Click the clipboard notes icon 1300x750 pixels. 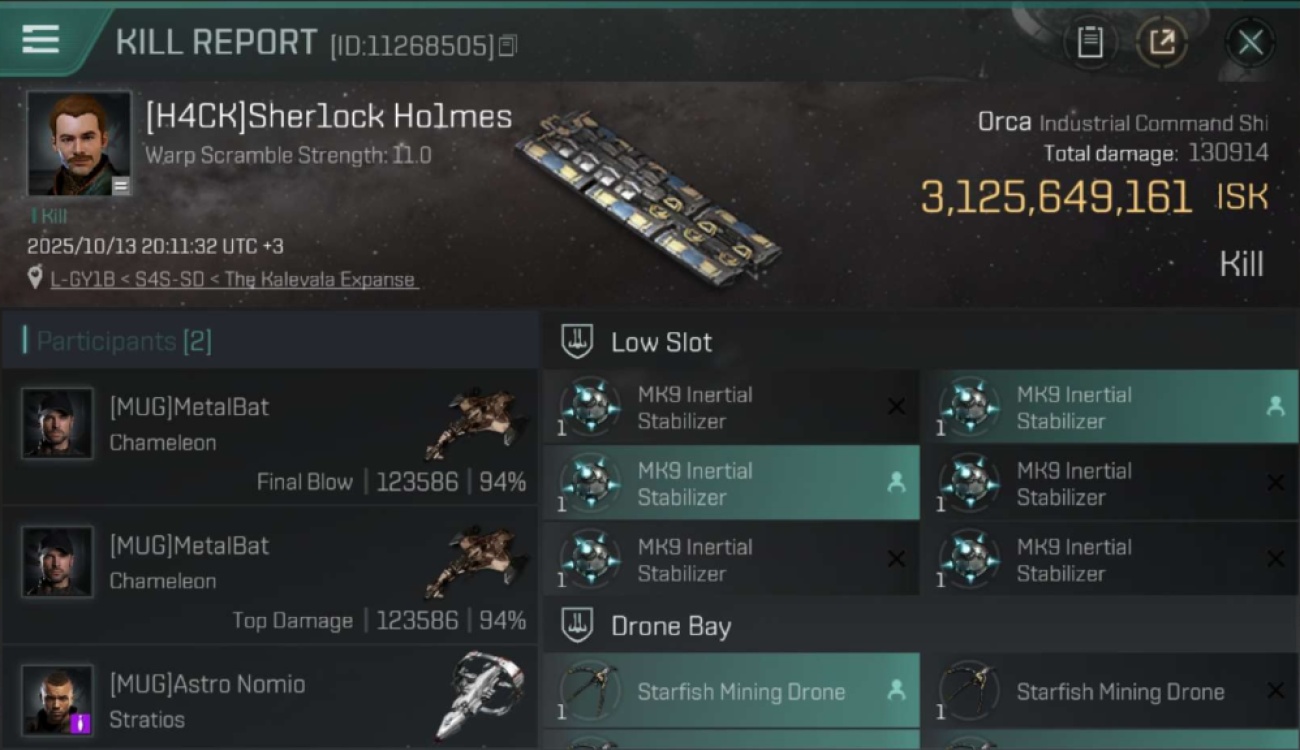[x=1089, y=42]
